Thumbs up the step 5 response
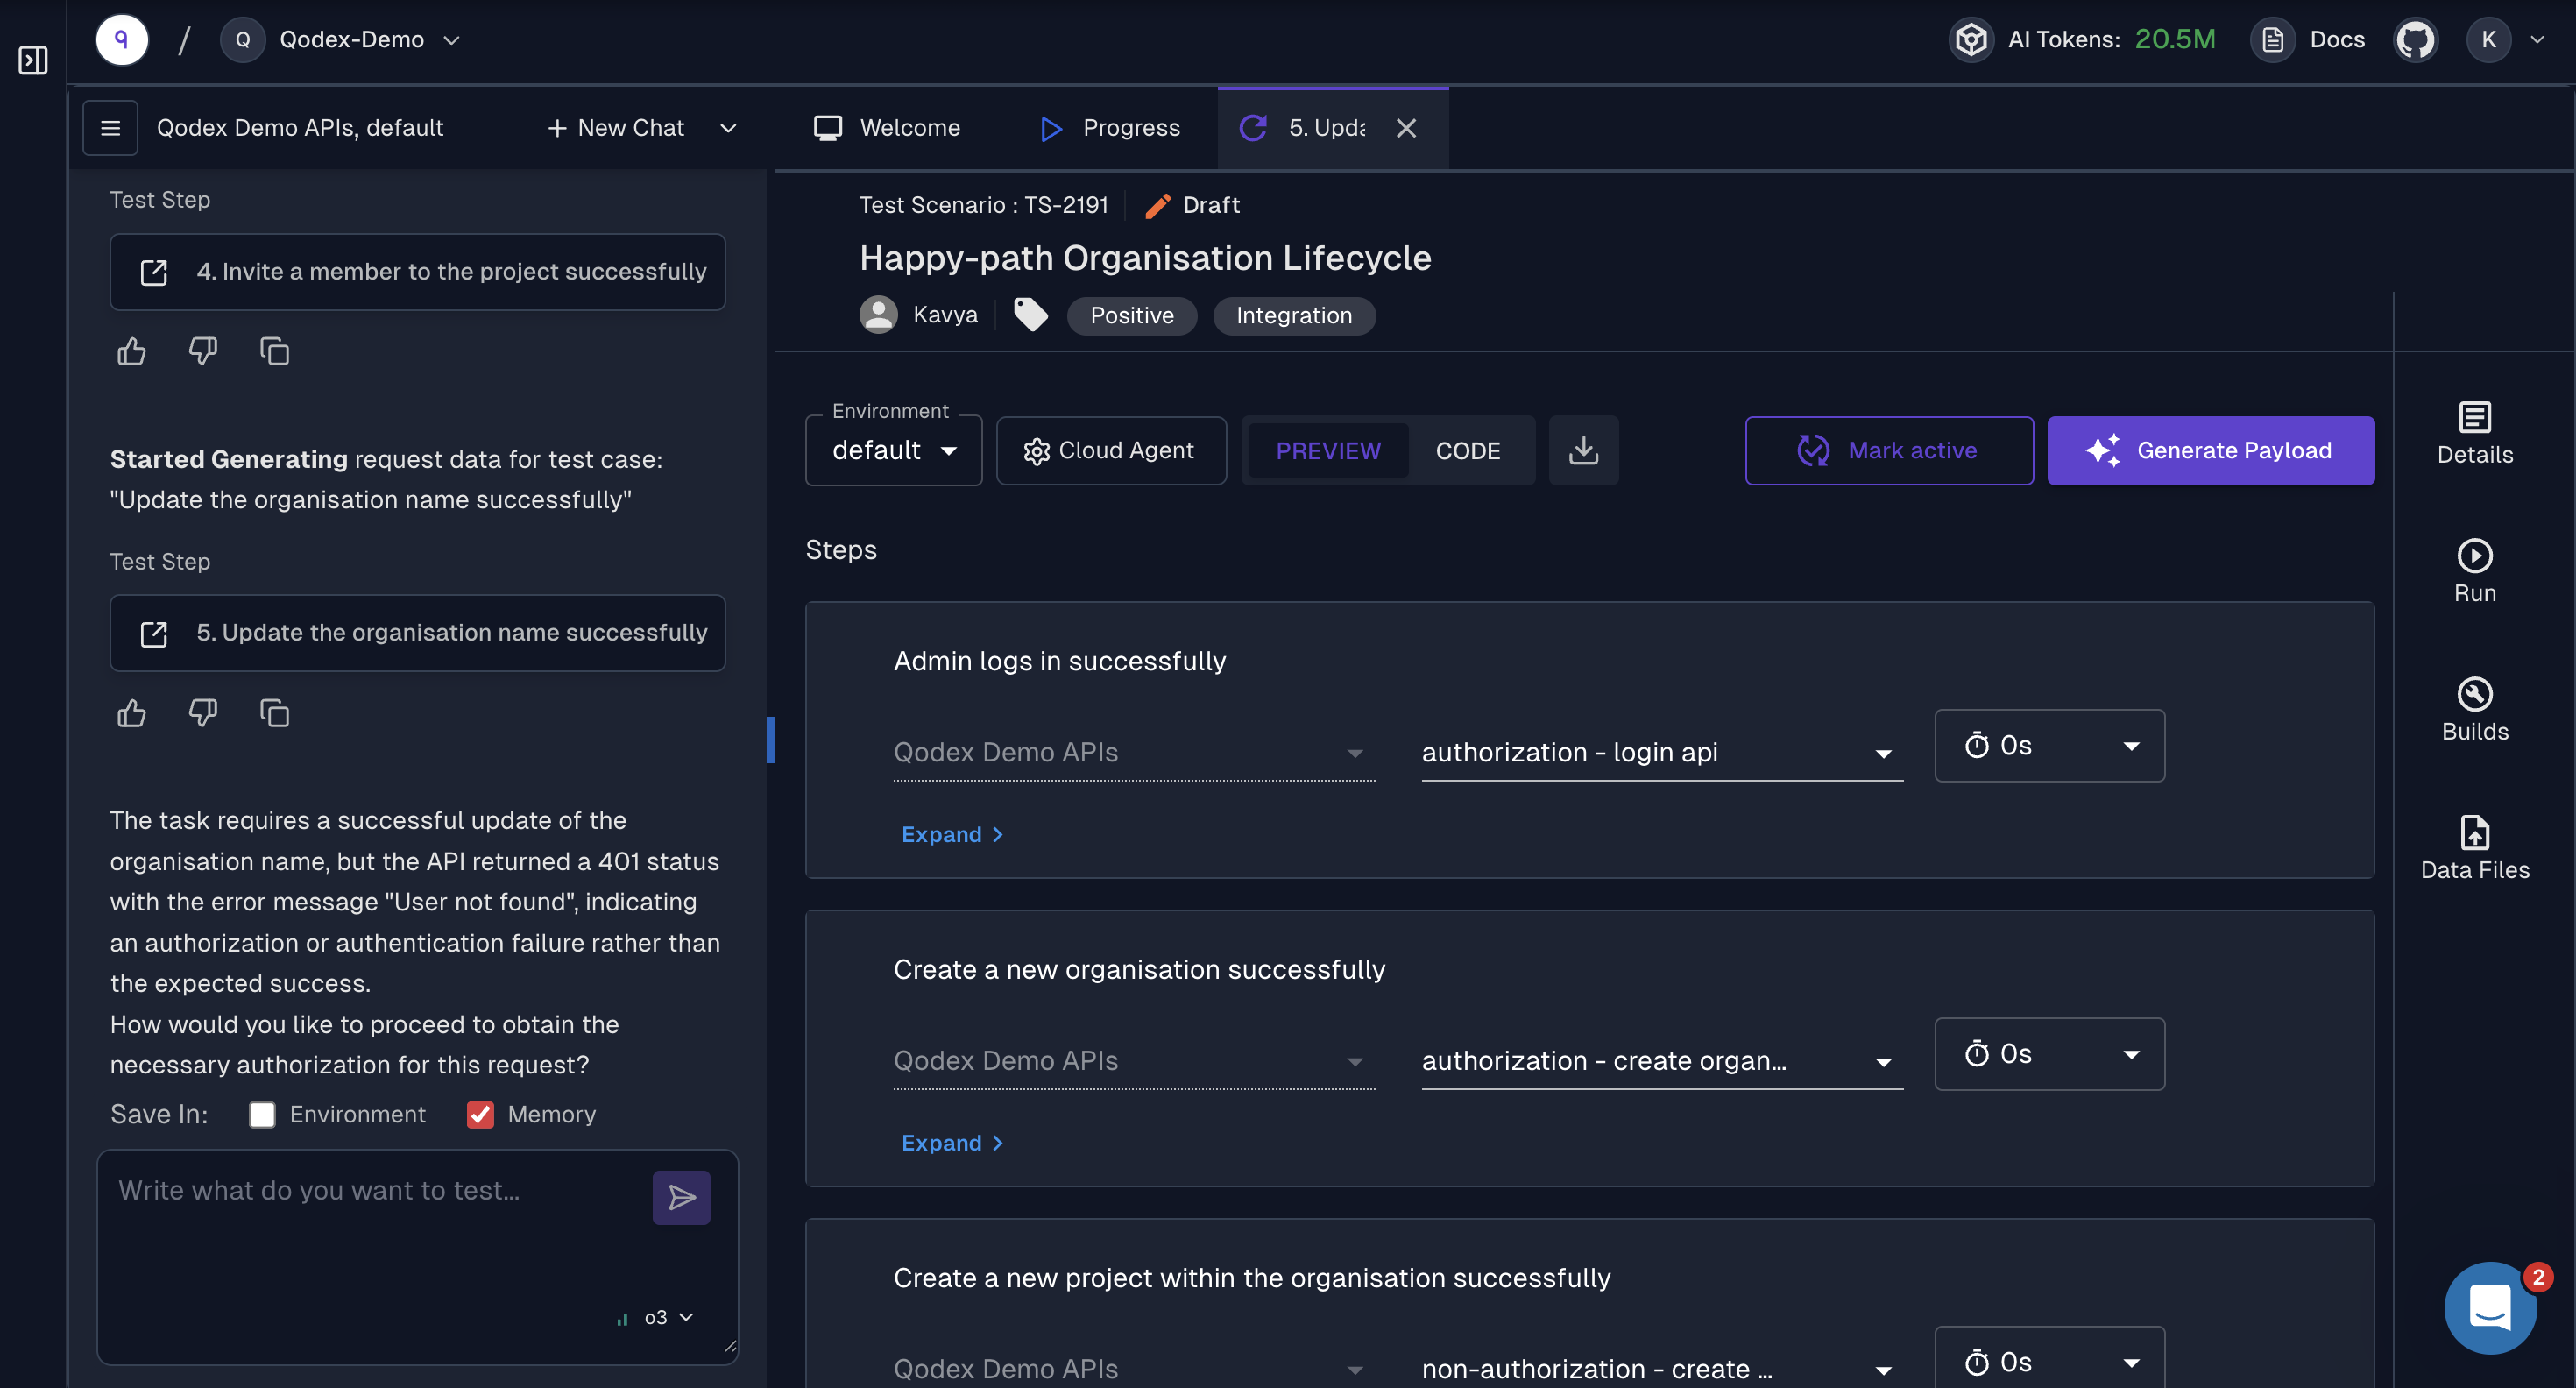This screenshot has height=1388, width=2576. point(132,713)
